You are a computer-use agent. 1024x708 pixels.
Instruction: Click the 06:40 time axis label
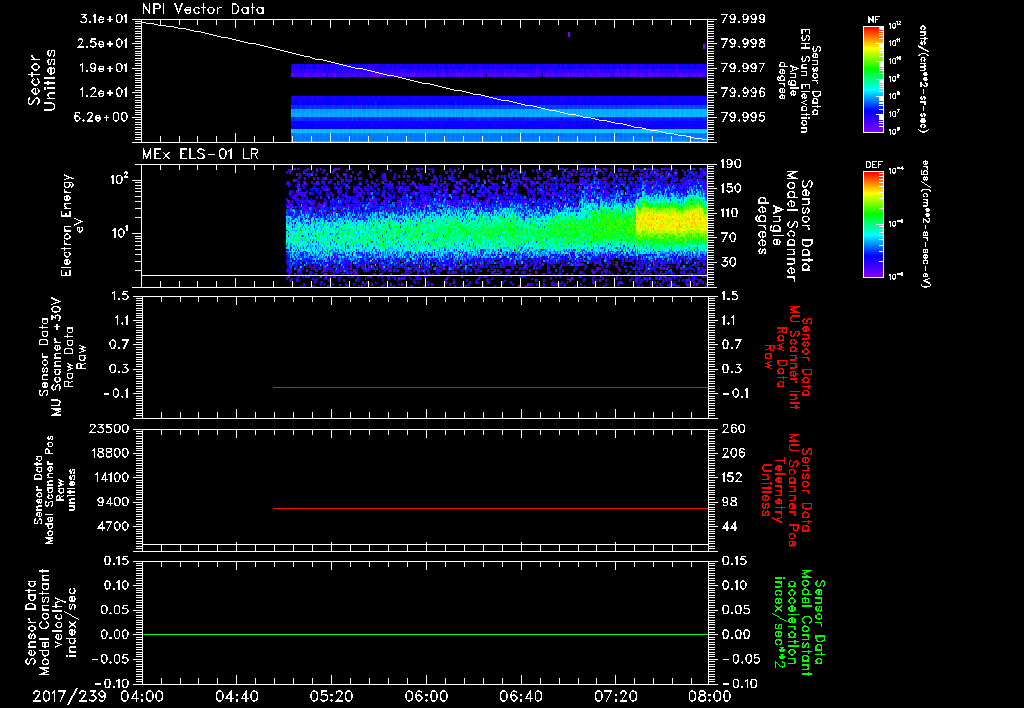520,696
